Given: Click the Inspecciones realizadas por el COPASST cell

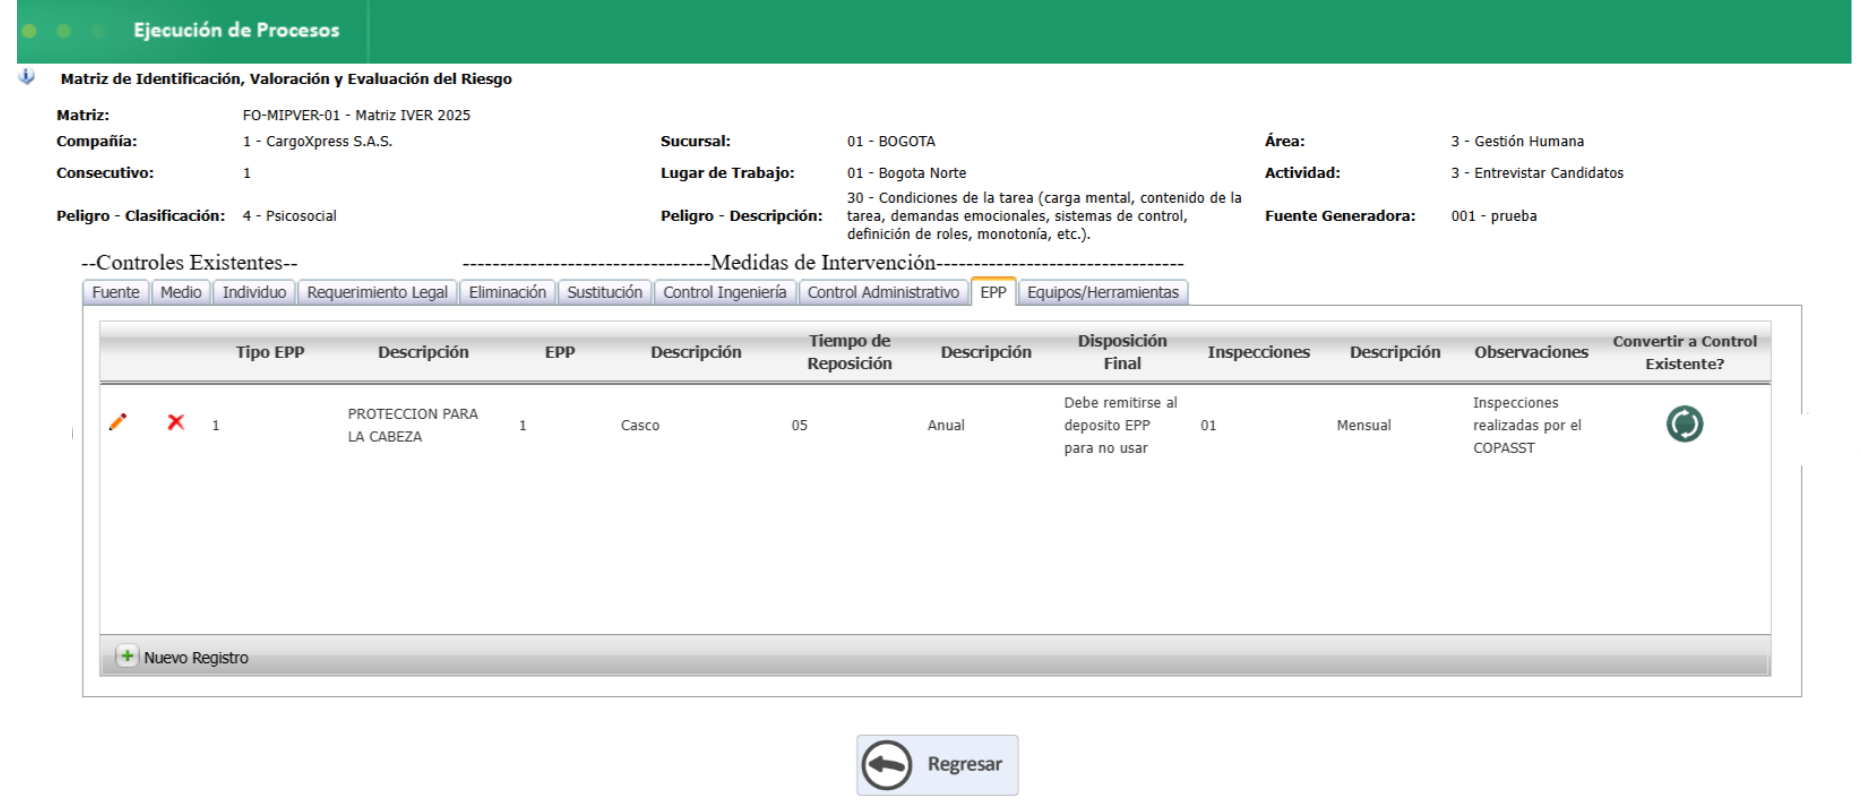Looking at the screenshot, I should [1527, 425].
